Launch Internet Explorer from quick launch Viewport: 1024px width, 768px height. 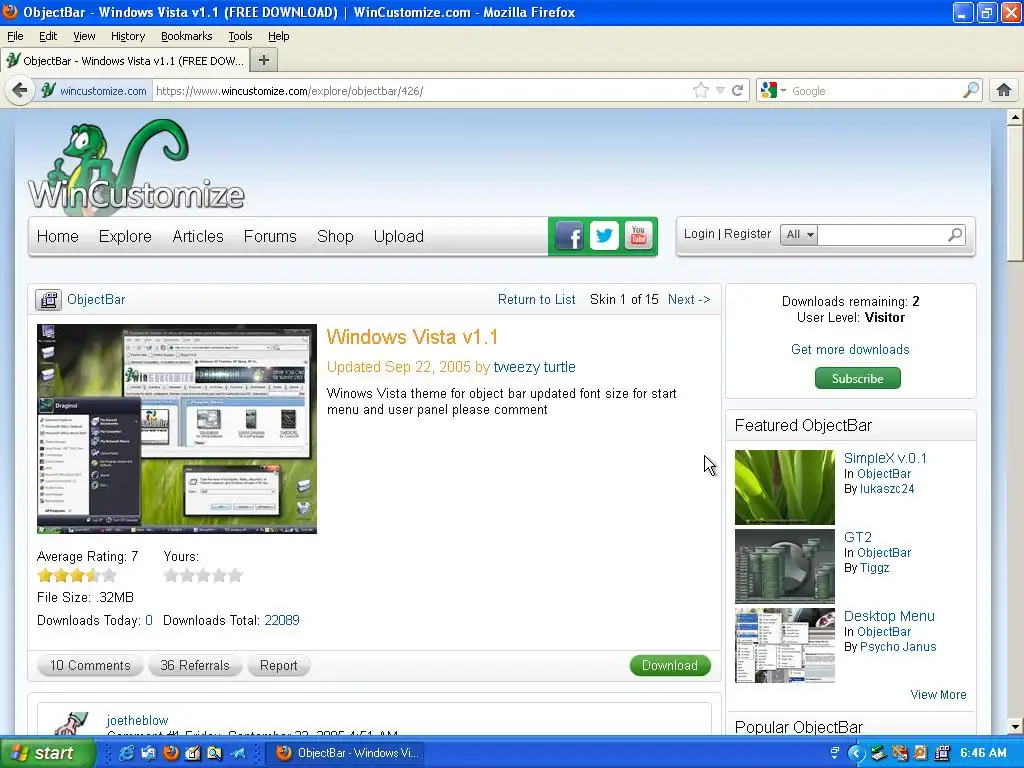point(126,753)
